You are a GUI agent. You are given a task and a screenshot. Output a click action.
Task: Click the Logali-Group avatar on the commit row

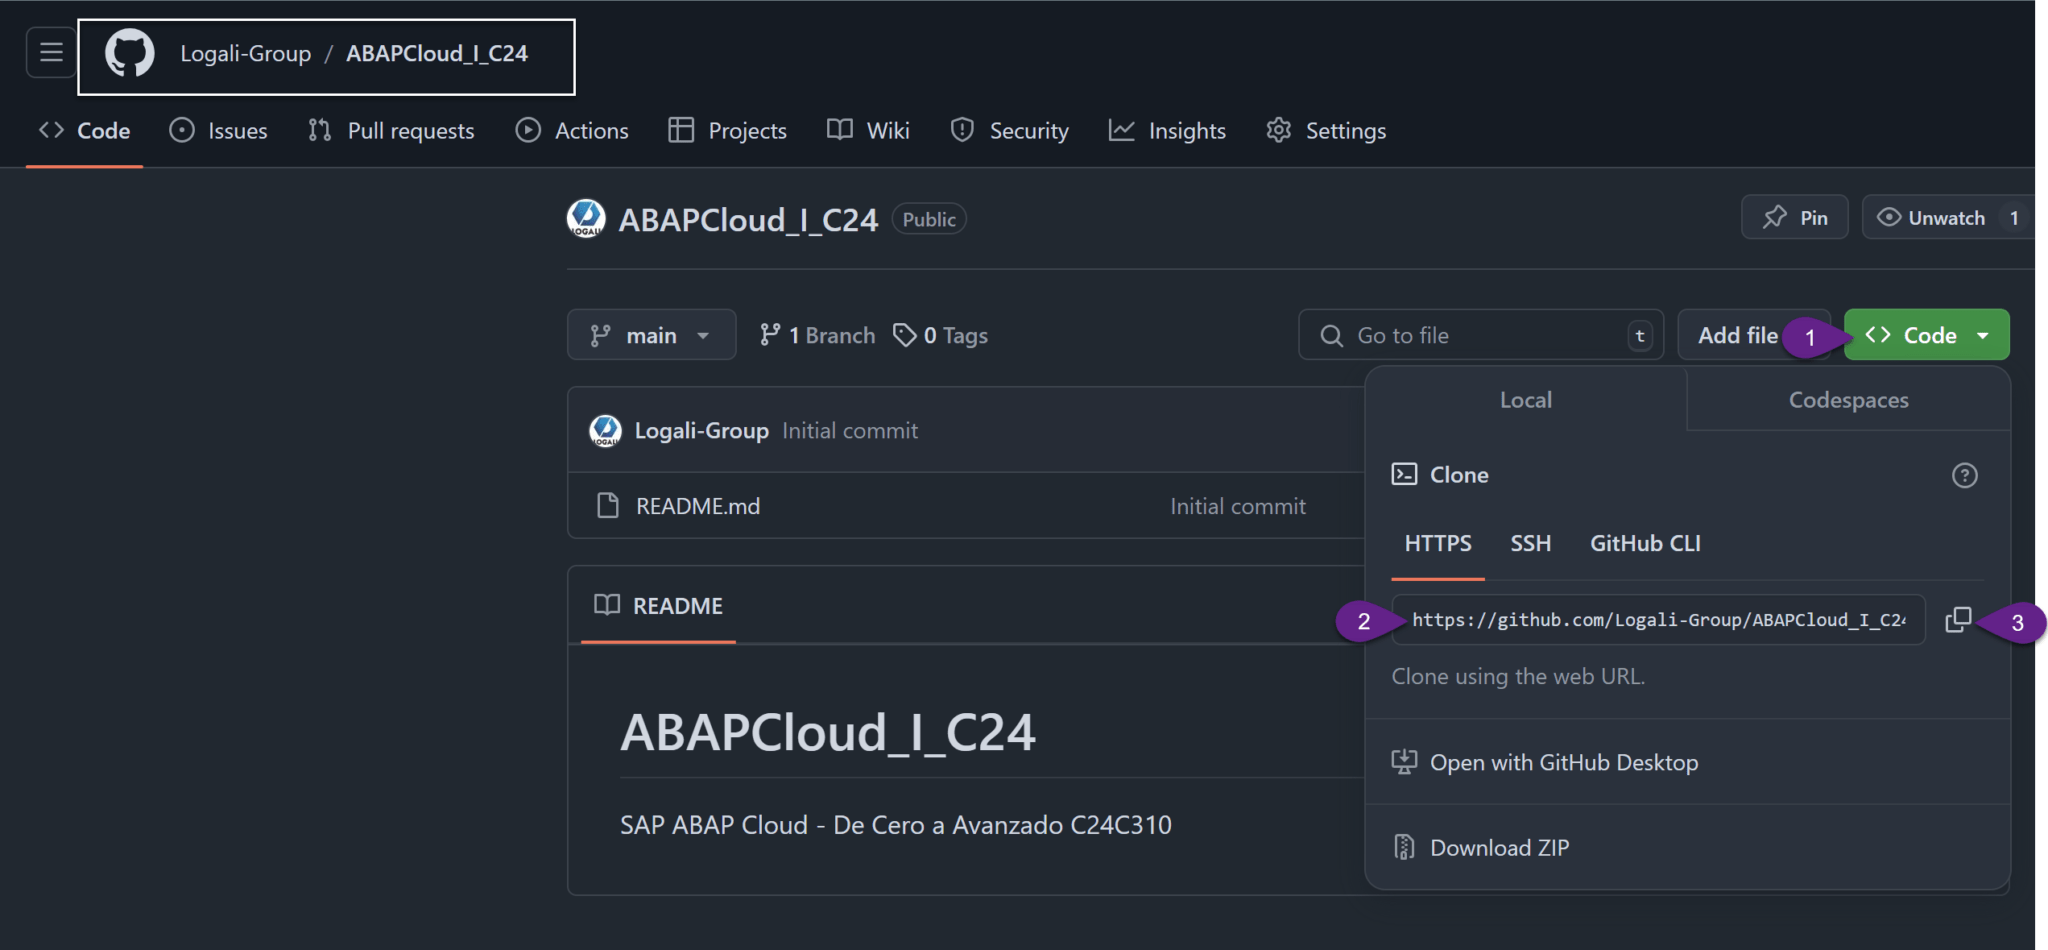[x=604, y=430]
